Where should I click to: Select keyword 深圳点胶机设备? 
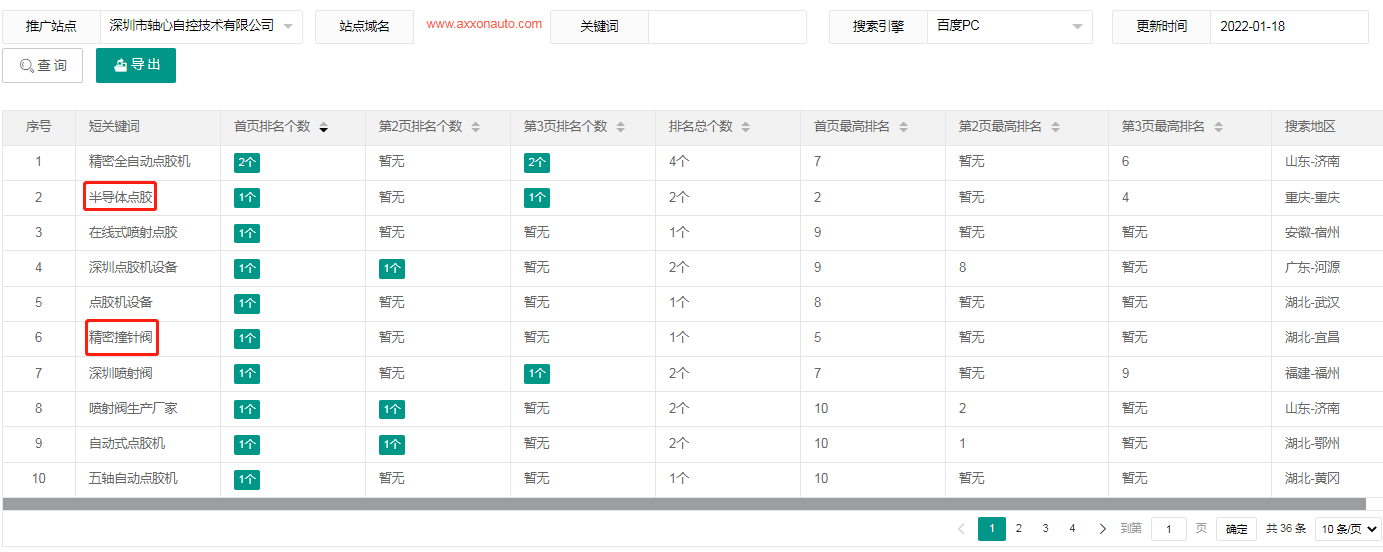click(133, 267)
